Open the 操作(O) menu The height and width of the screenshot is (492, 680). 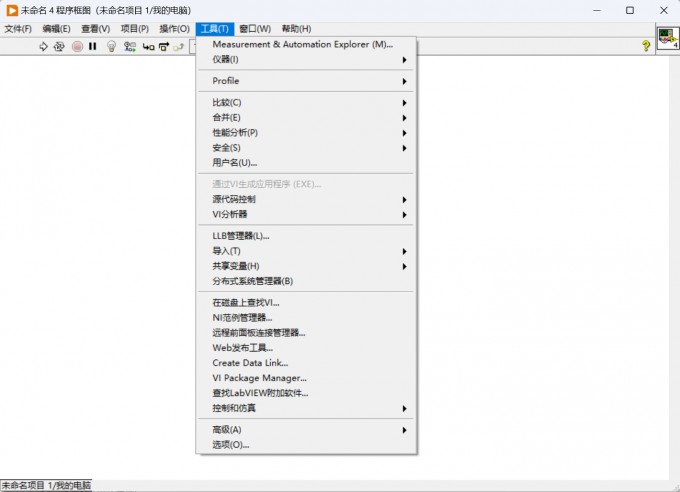point(174,29)
